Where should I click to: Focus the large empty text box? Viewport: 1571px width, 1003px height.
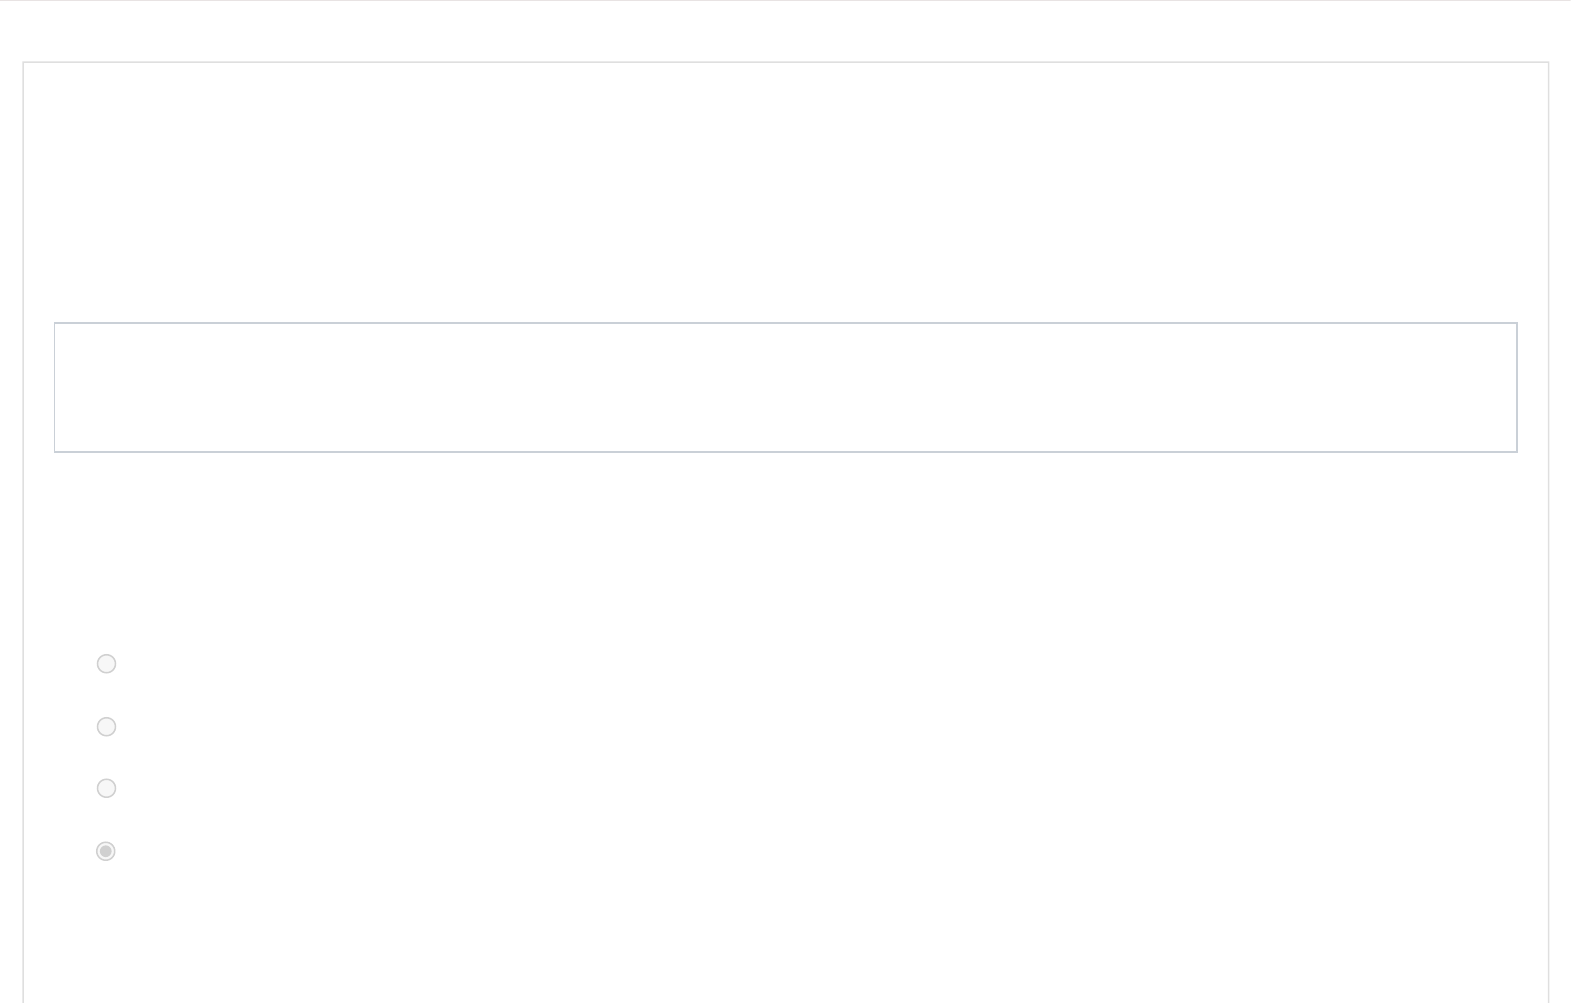pyautogui.click(x=785, y=388)
